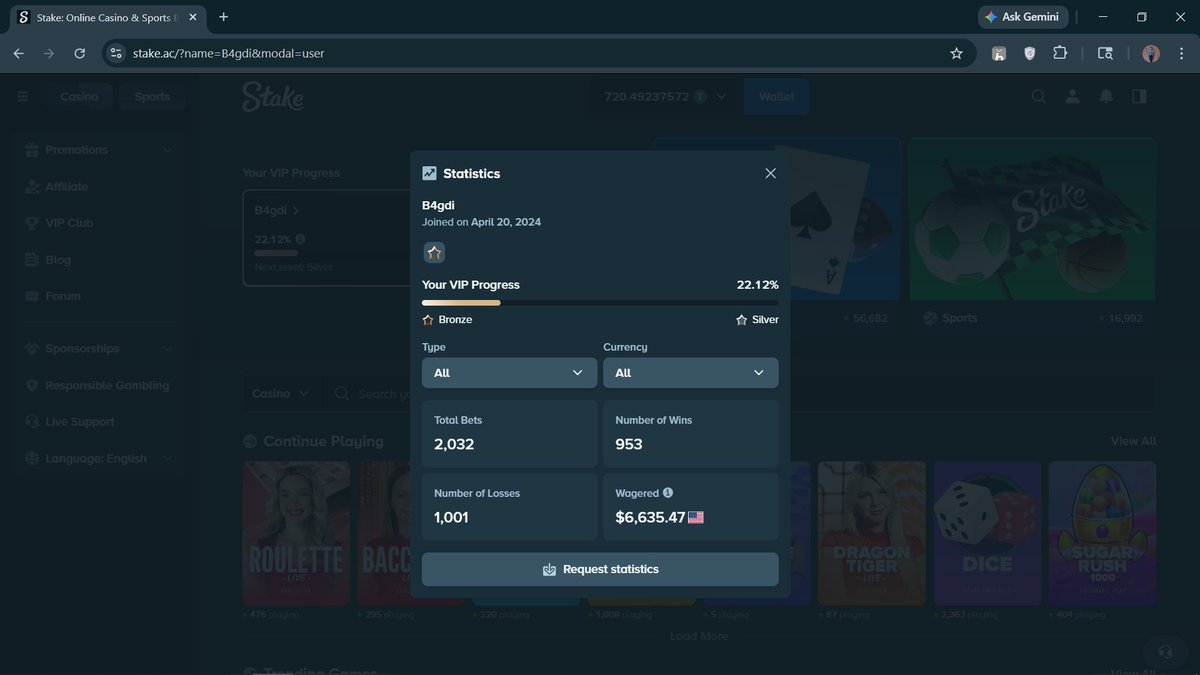Image resolution: width=1200 pixels, height=675 pixels.
Task: Click the Number of Losses value 1,001
Action: click(x=451, y=517)
